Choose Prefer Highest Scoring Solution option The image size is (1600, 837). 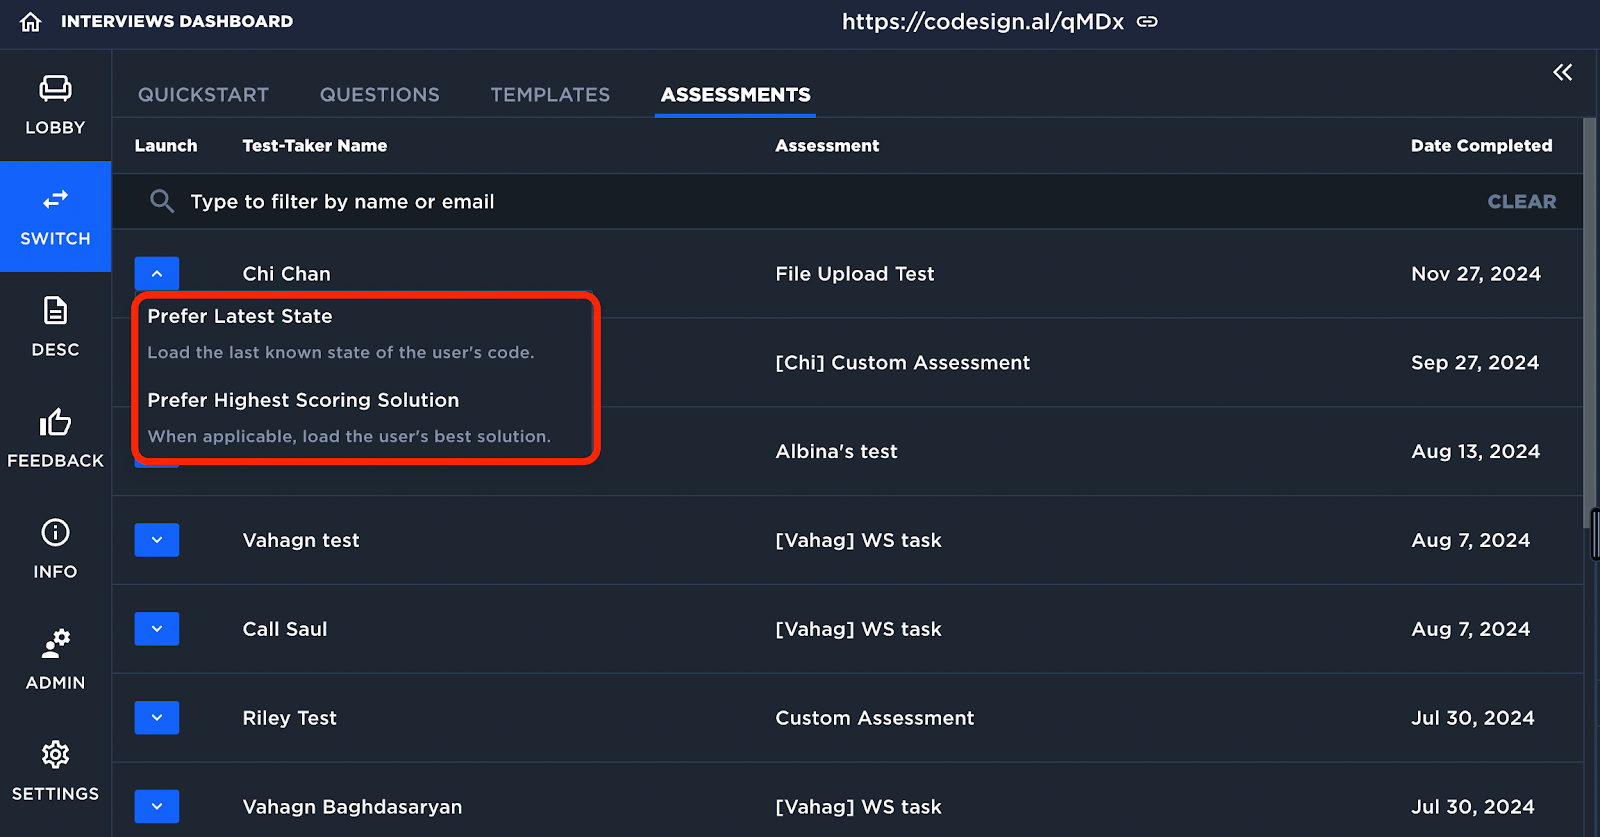(366, 417)
